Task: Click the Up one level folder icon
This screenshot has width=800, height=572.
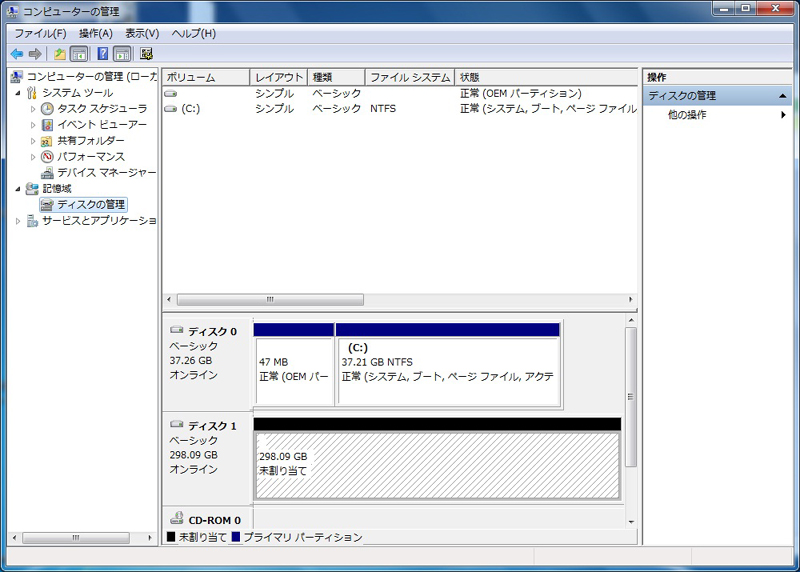Action: pos(60,54)
